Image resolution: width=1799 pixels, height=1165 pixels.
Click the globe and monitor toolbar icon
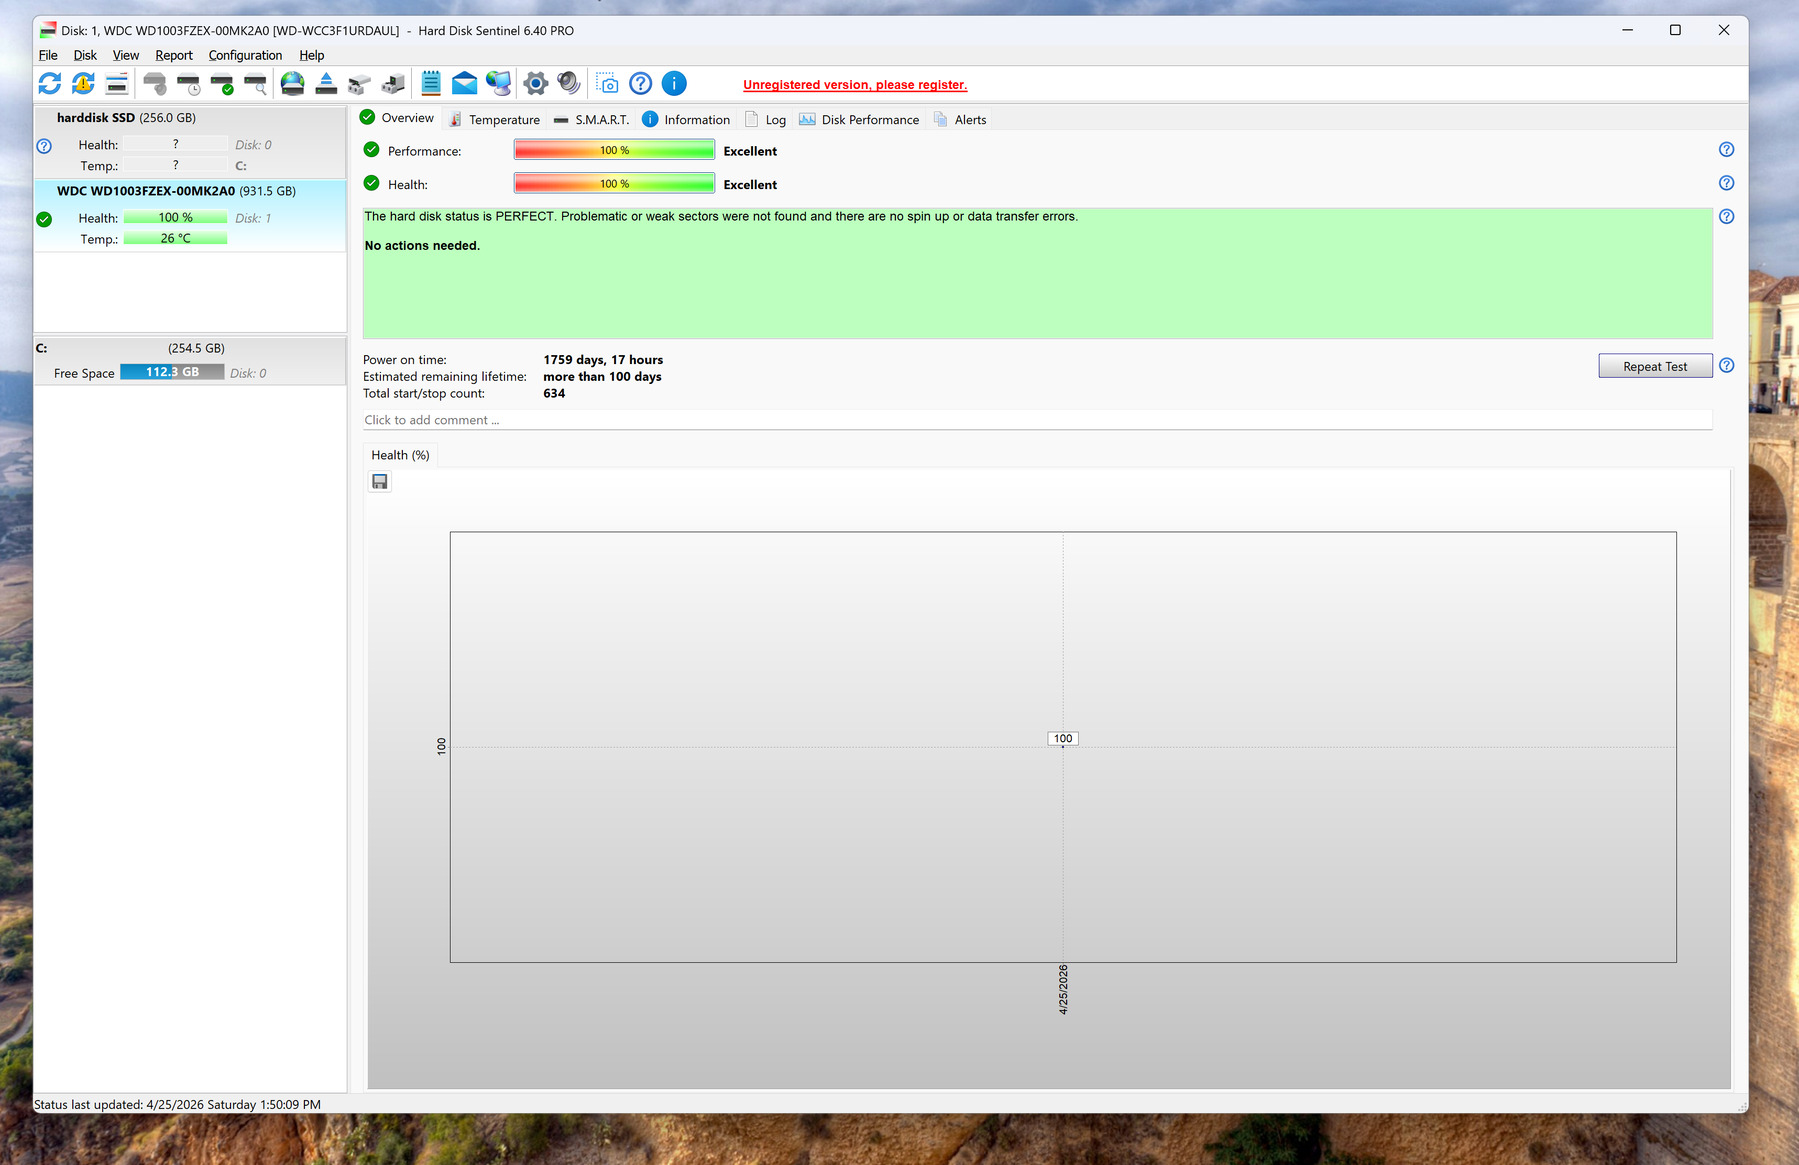[499, 84]
